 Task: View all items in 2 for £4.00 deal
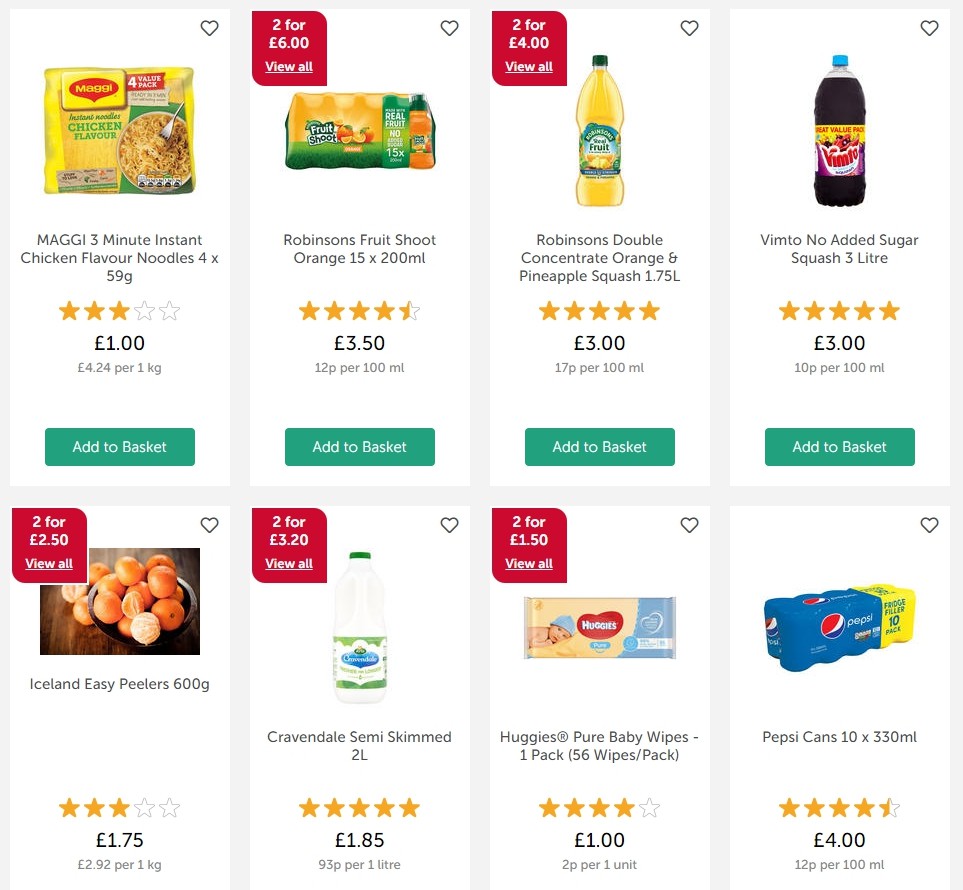(529, 66)
